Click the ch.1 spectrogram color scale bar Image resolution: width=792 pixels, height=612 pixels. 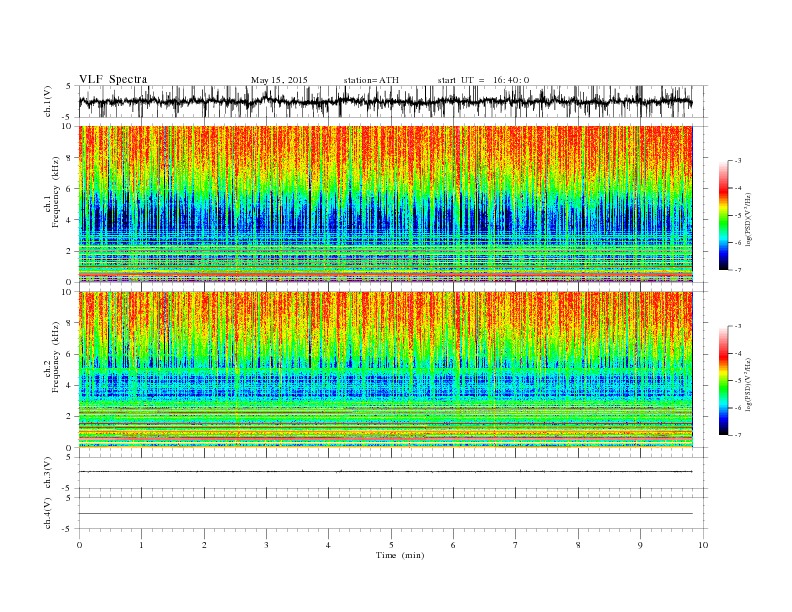(x=723, y=215)
